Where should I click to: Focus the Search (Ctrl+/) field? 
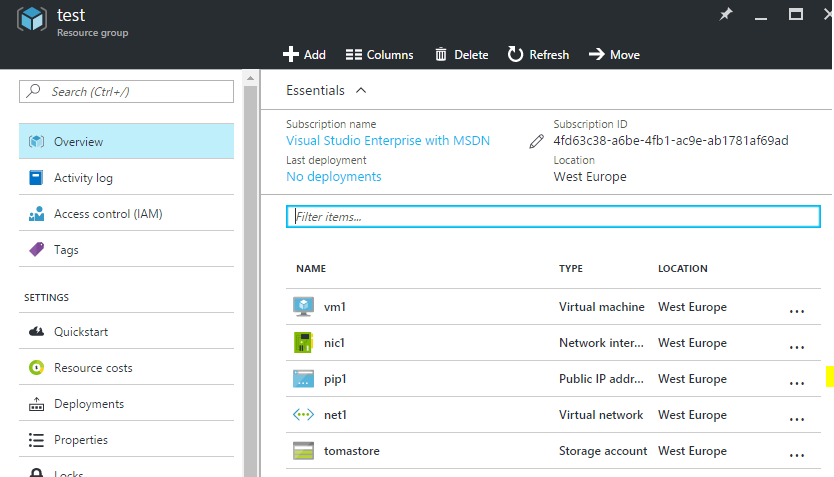point(127,91)
